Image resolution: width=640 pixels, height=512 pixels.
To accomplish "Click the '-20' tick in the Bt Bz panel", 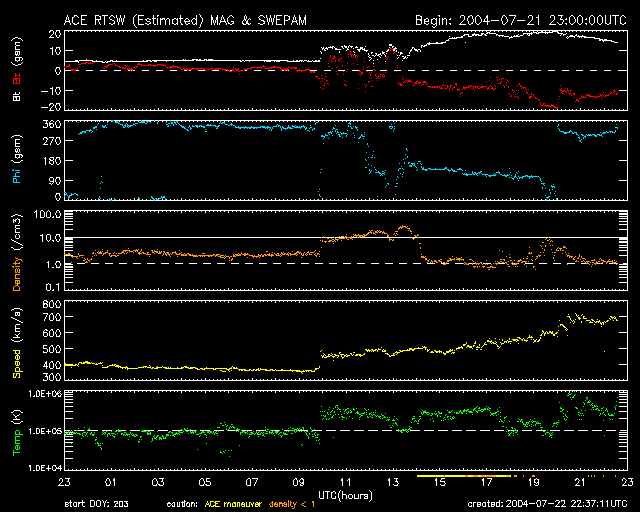I will point(51,107).
